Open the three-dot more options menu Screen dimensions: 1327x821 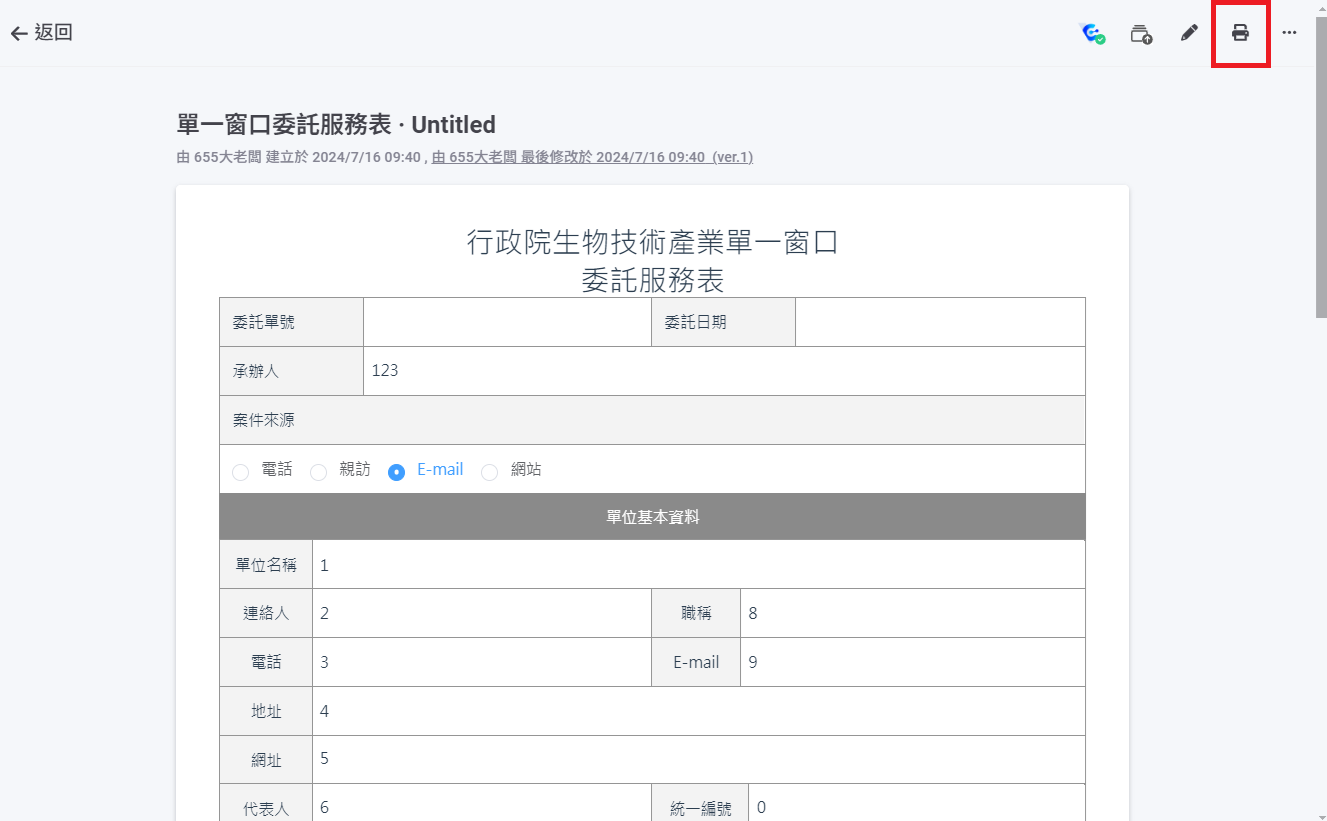coord(1289,33)
